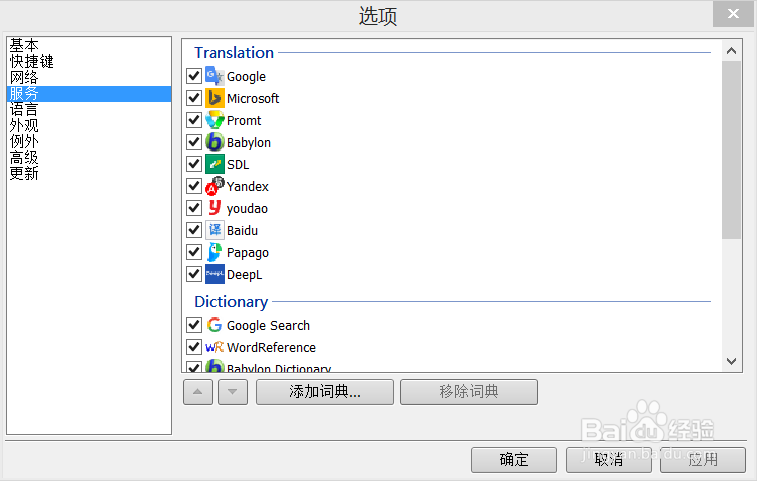Select the Google Search text label

click(x=268, y=325)
